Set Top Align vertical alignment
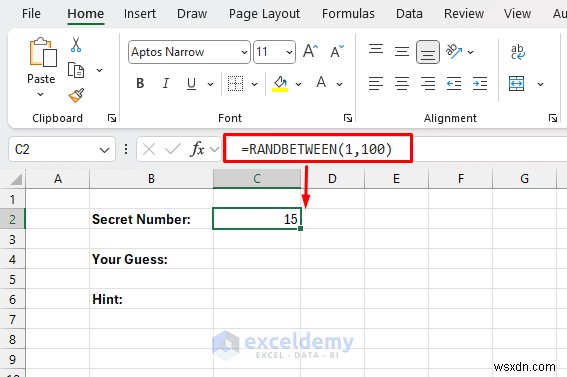Viewport: 567px width, 377px height. click(376, 49)
